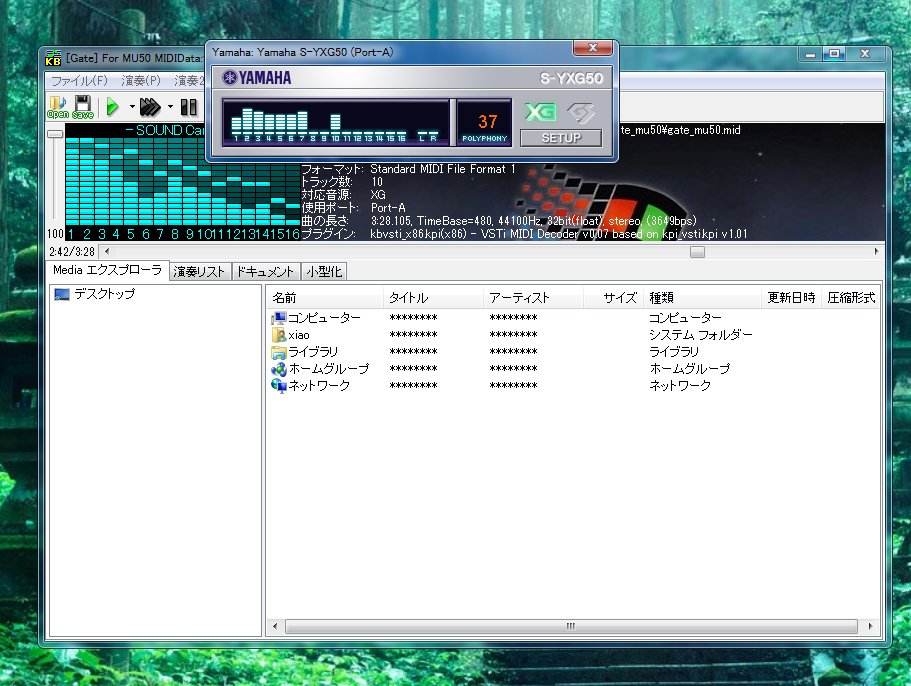Sort by the 名前 column header
Image resolution: width=911 pixels, height=686 pixels.
point(325,298)
